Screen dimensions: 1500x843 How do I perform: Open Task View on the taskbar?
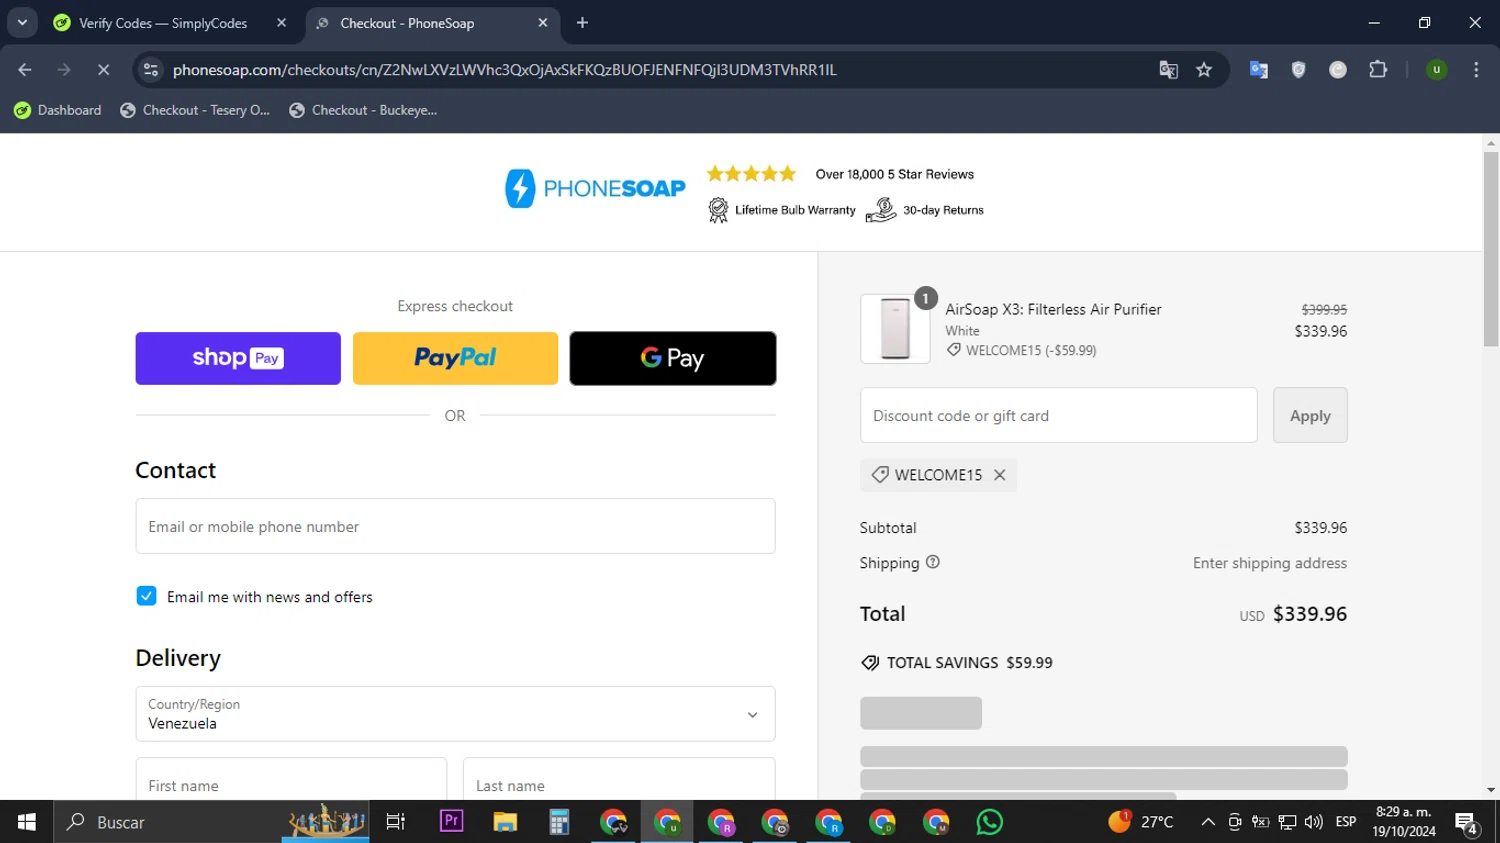(x=396, y=822)
